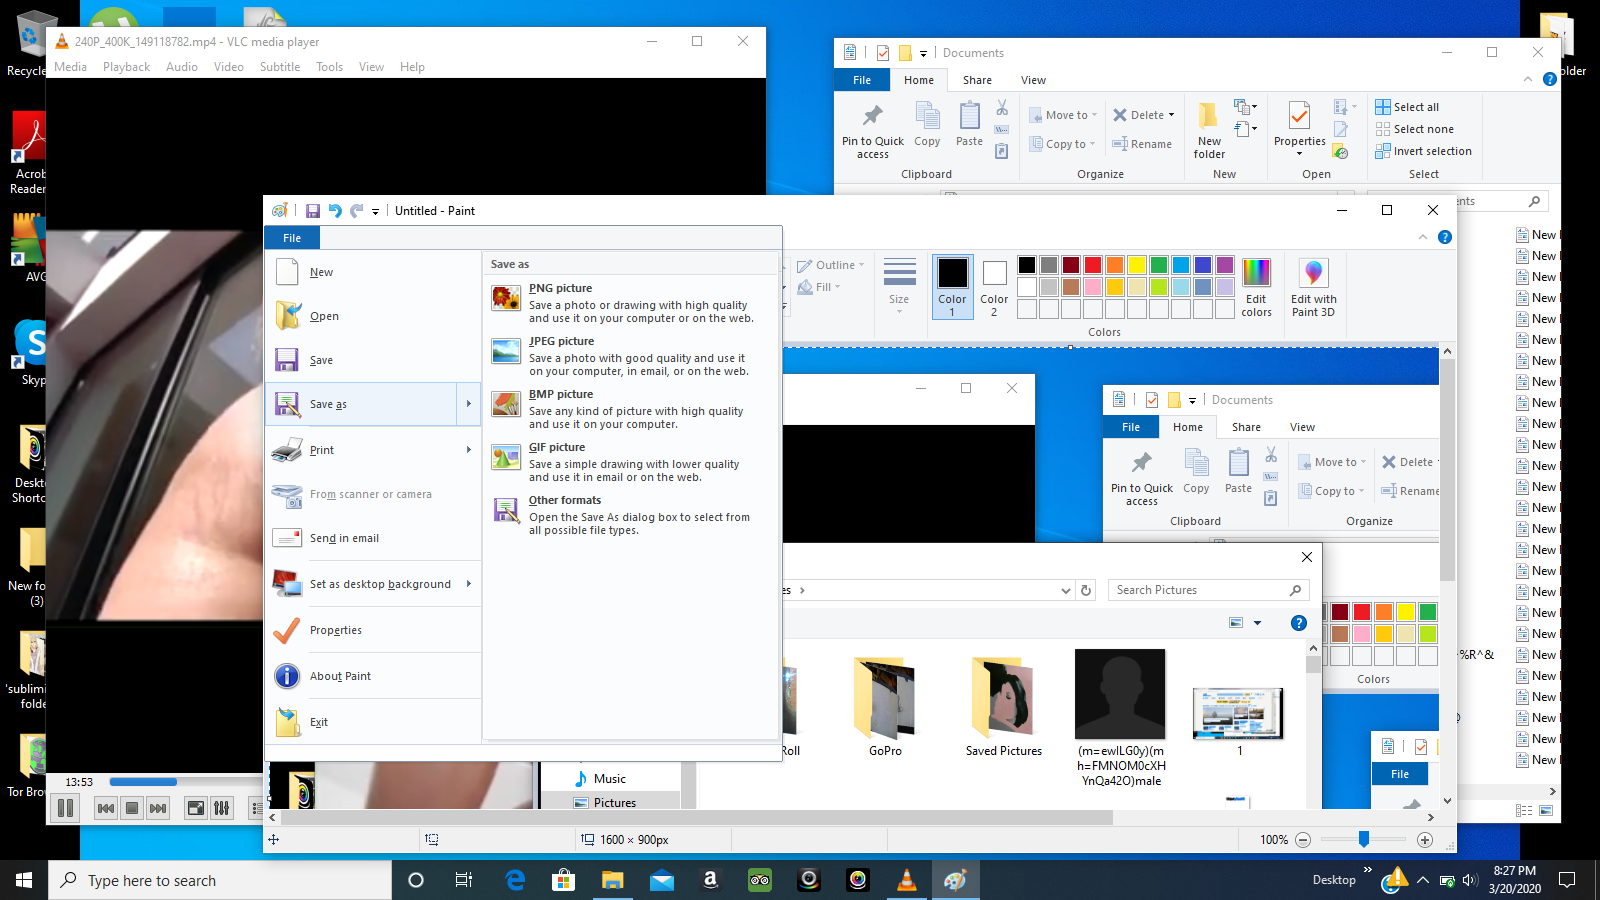Click Invert selection in Documents ribbon

(x=1423, y=151)
